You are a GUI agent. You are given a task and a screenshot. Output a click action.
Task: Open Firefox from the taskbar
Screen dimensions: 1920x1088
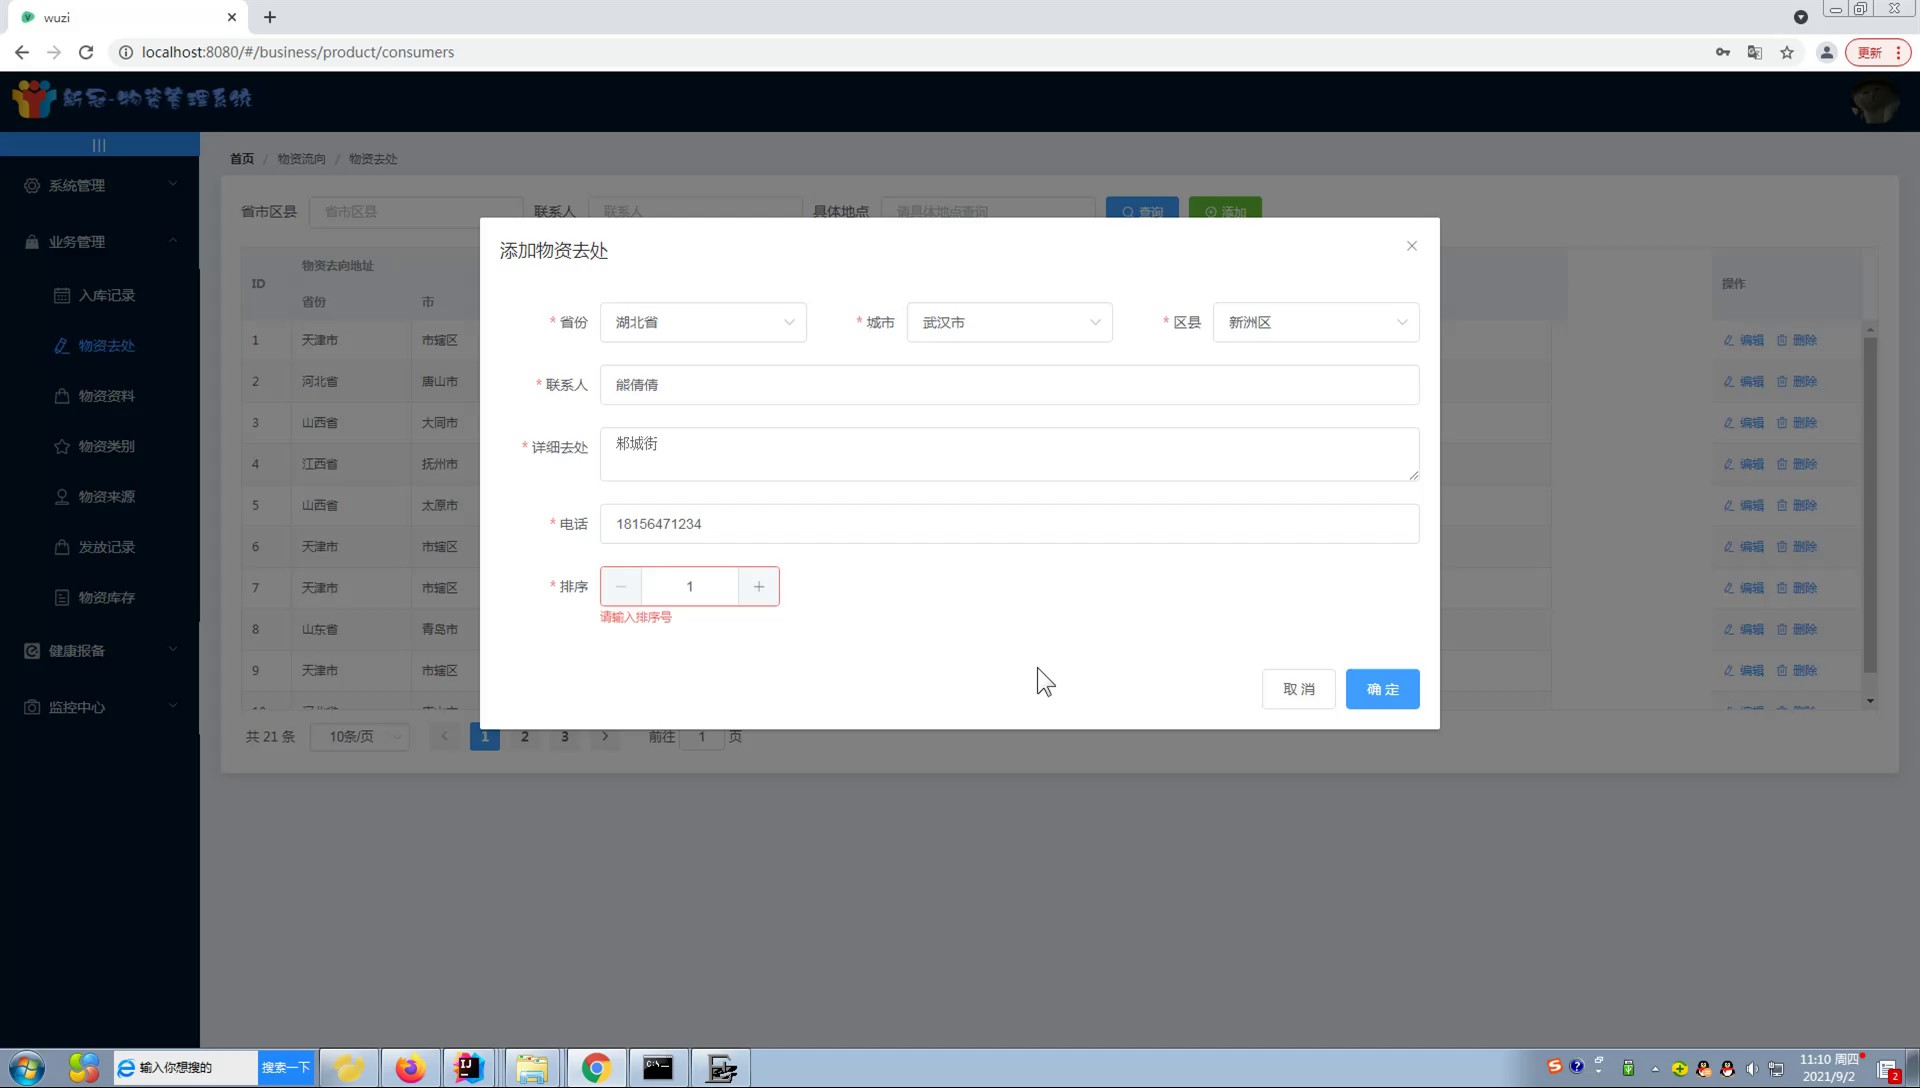click(x=409, y=1068)
